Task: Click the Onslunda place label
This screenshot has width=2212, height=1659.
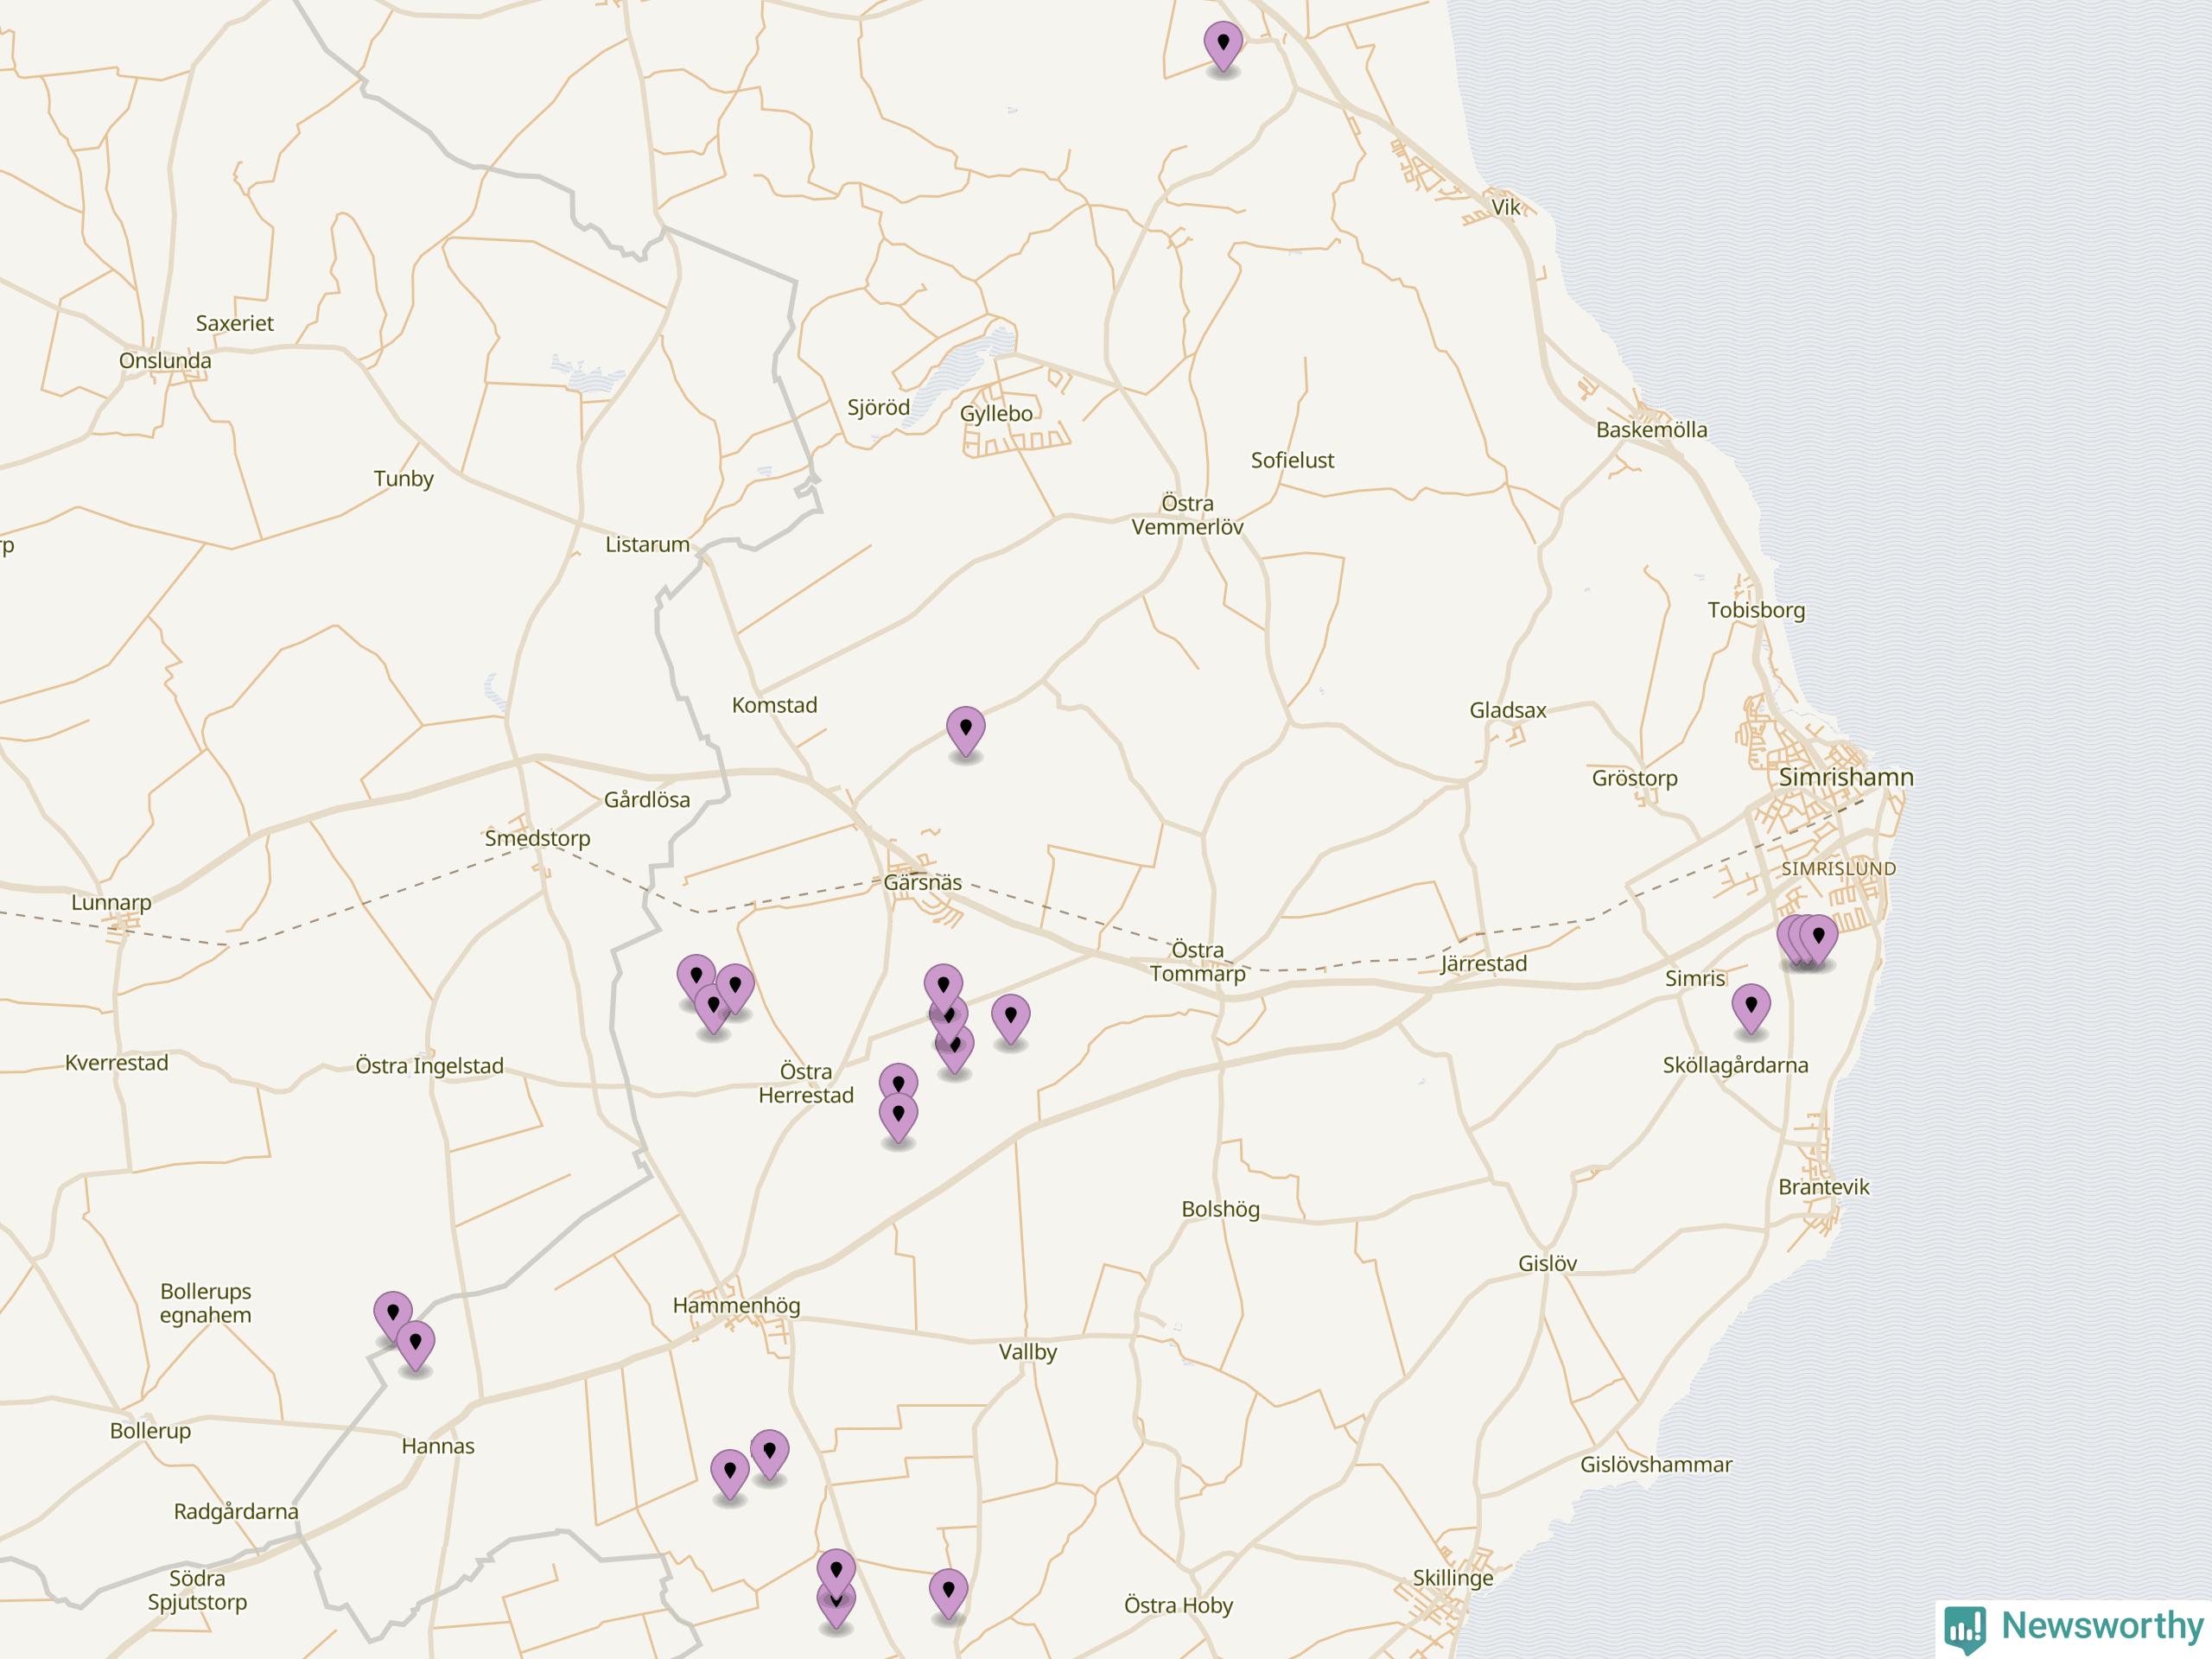Action: pyautogui.click(x=165, y=361)
